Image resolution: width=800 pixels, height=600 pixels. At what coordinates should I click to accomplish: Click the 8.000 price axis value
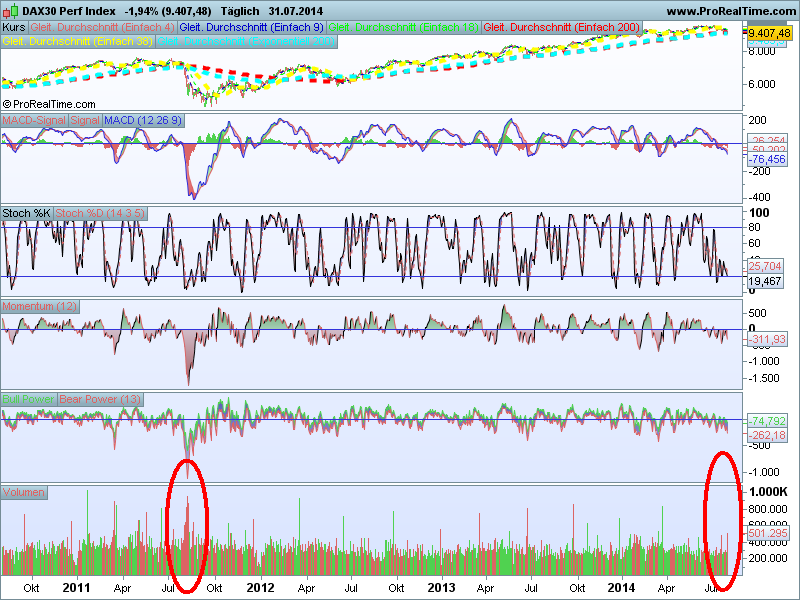(x=762, y=51)
